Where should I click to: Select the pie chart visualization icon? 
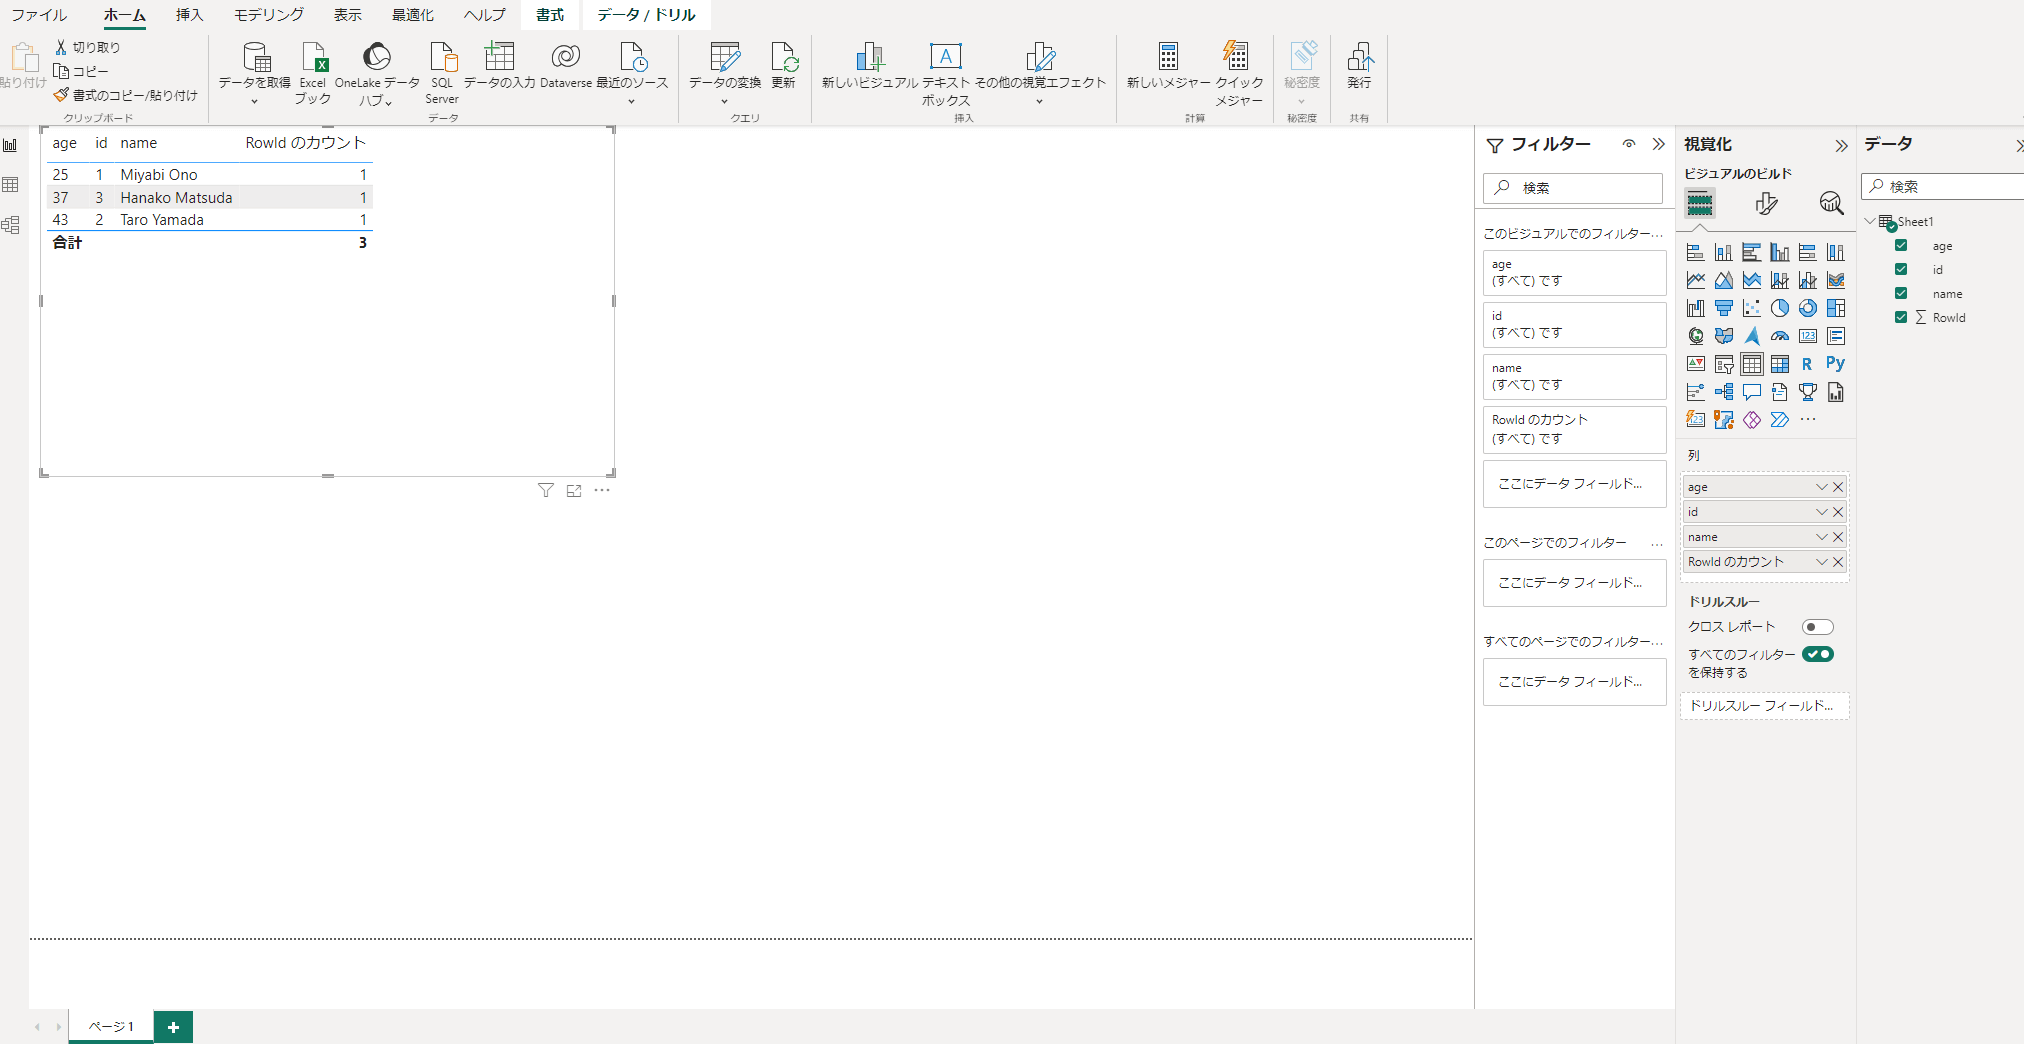point(1780,308)
